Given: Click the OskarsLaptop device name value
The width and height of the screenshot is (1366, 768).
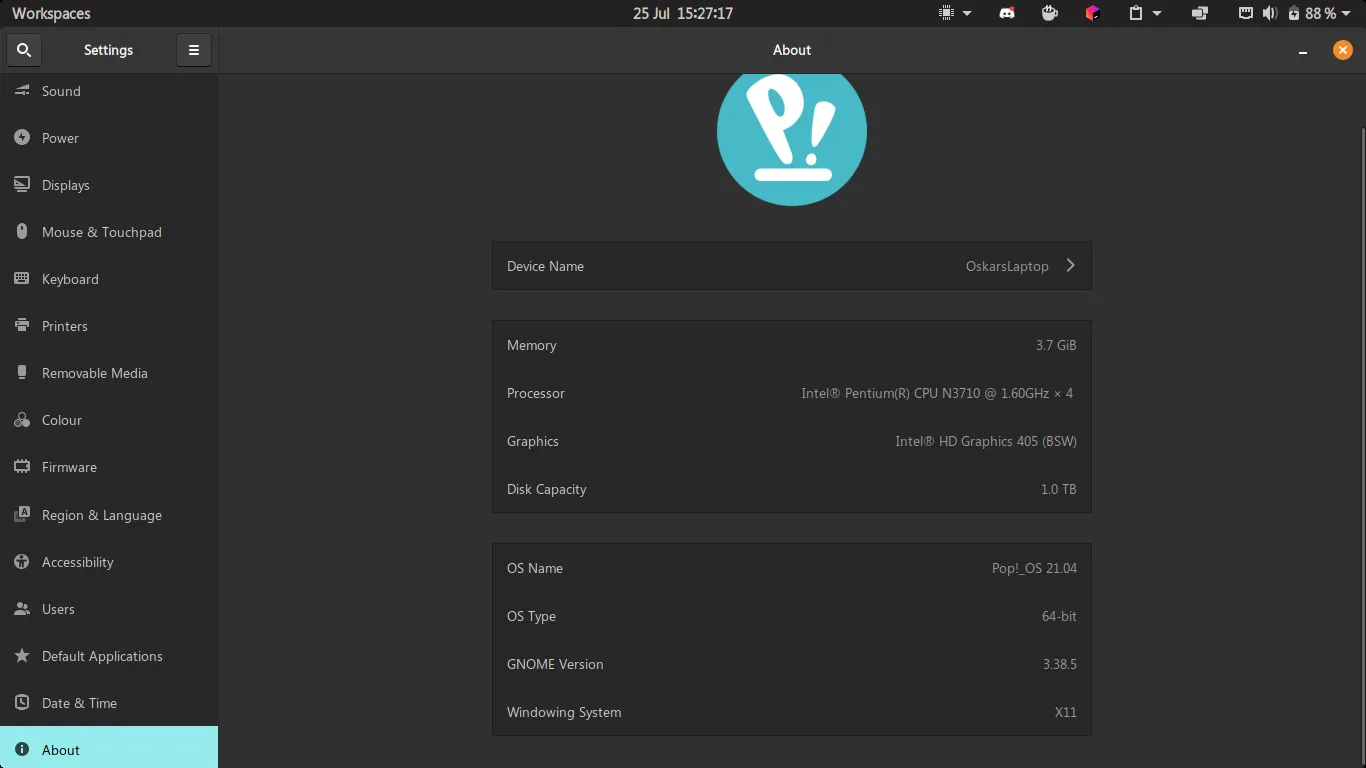Looking at the screenshot, I should (1007, 266).
